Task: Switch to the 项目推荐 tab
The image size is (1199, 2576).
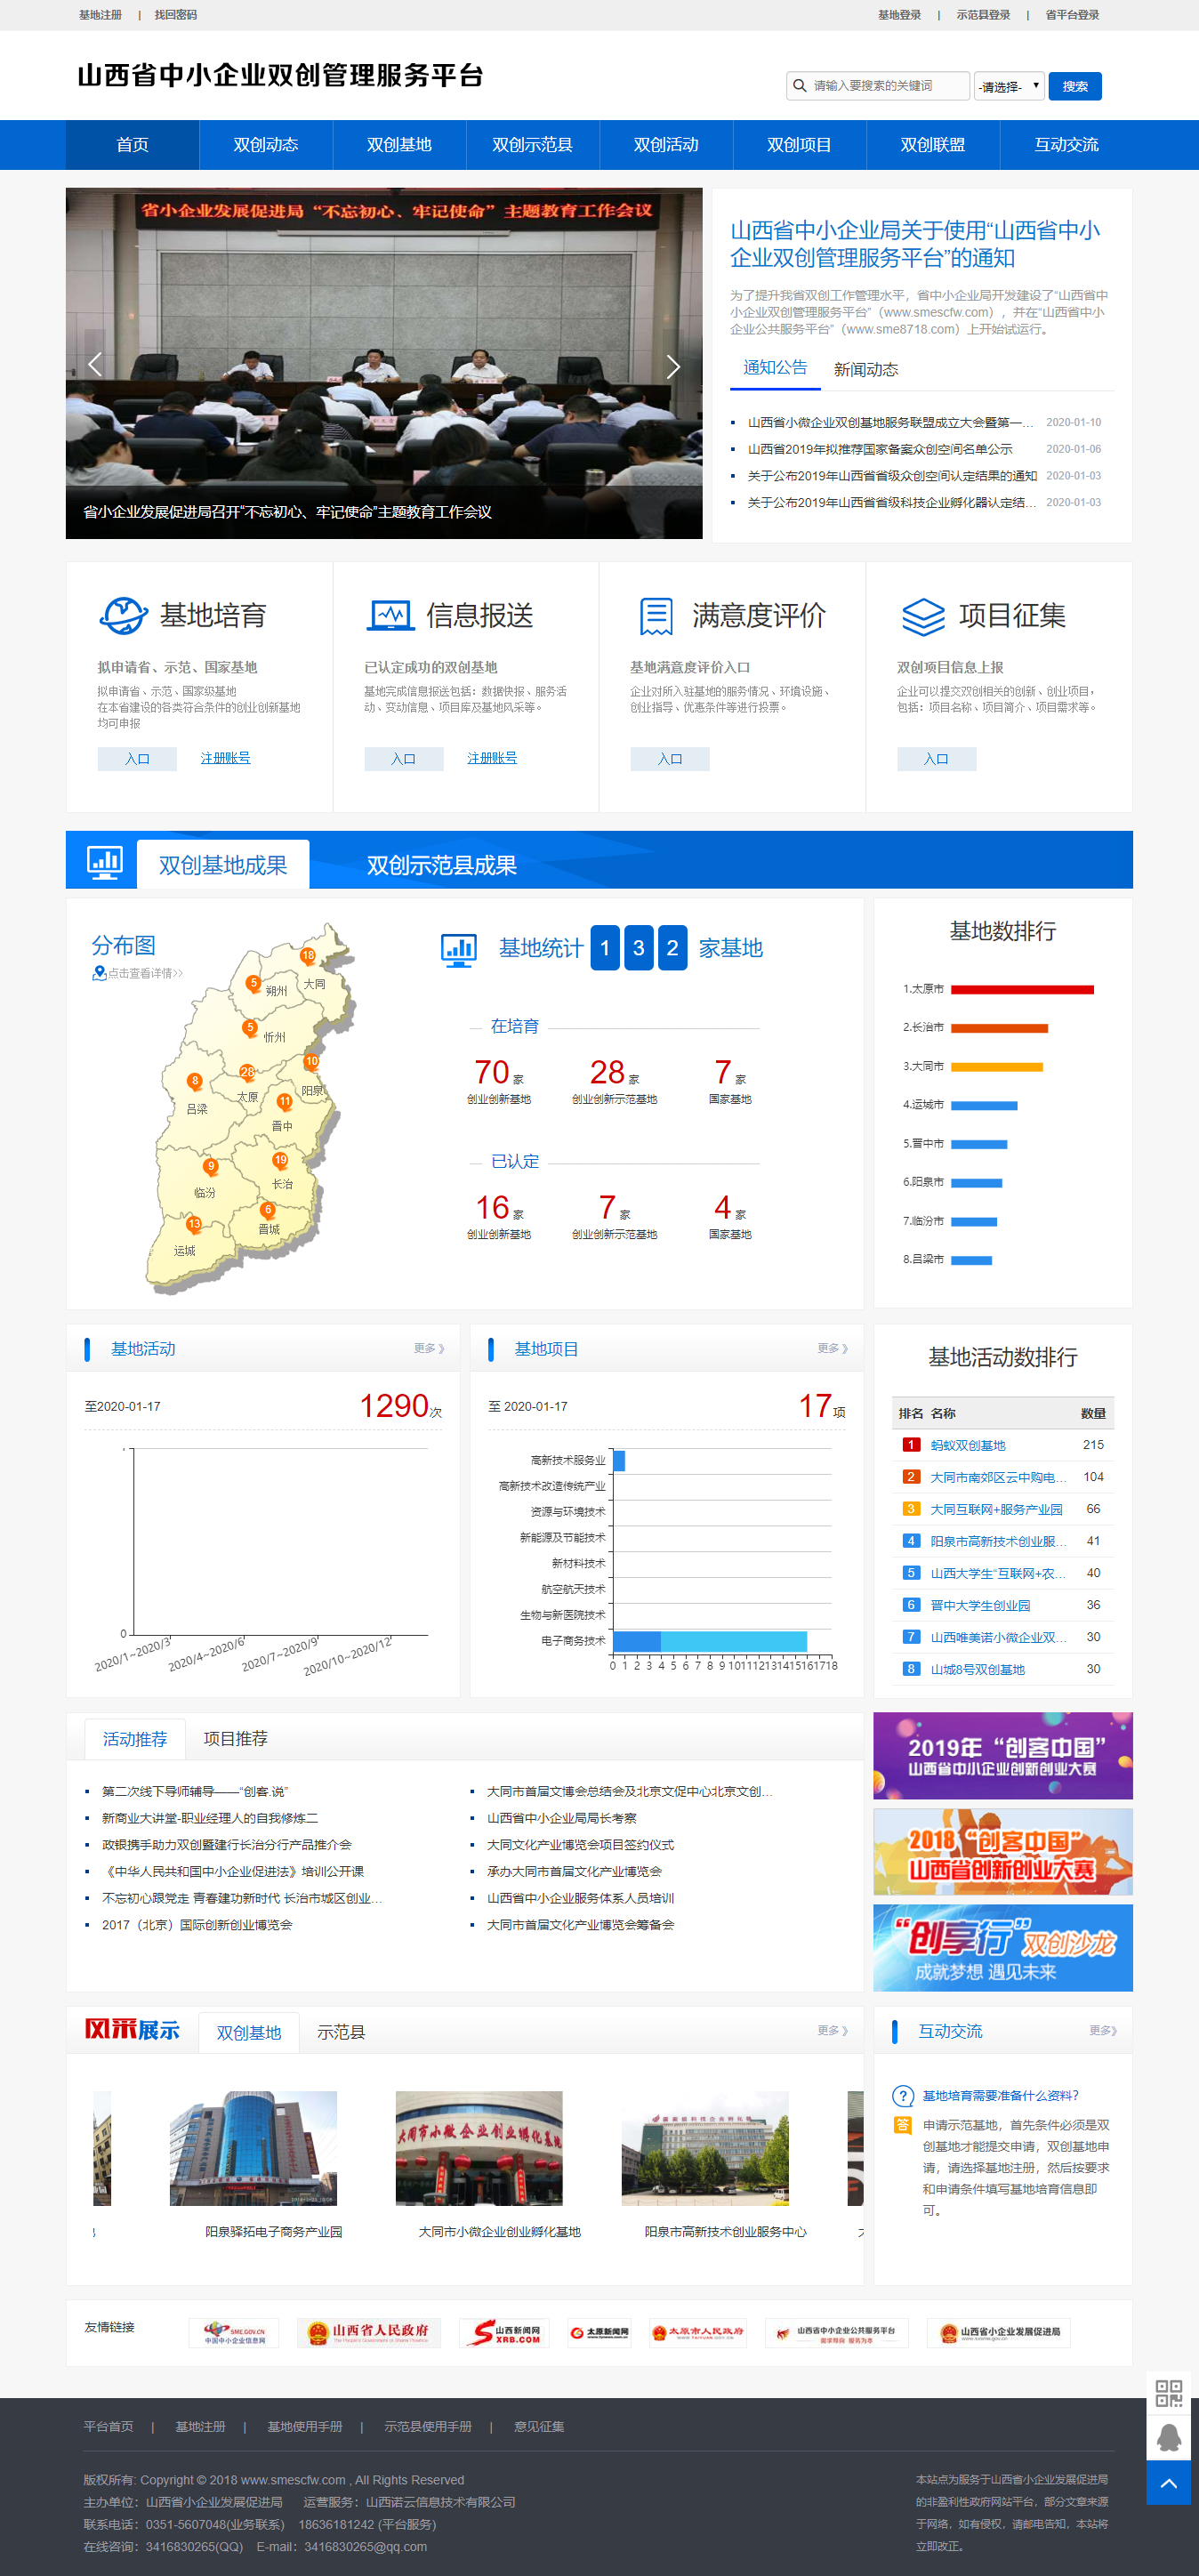Action: click(x=235, y=1738)
